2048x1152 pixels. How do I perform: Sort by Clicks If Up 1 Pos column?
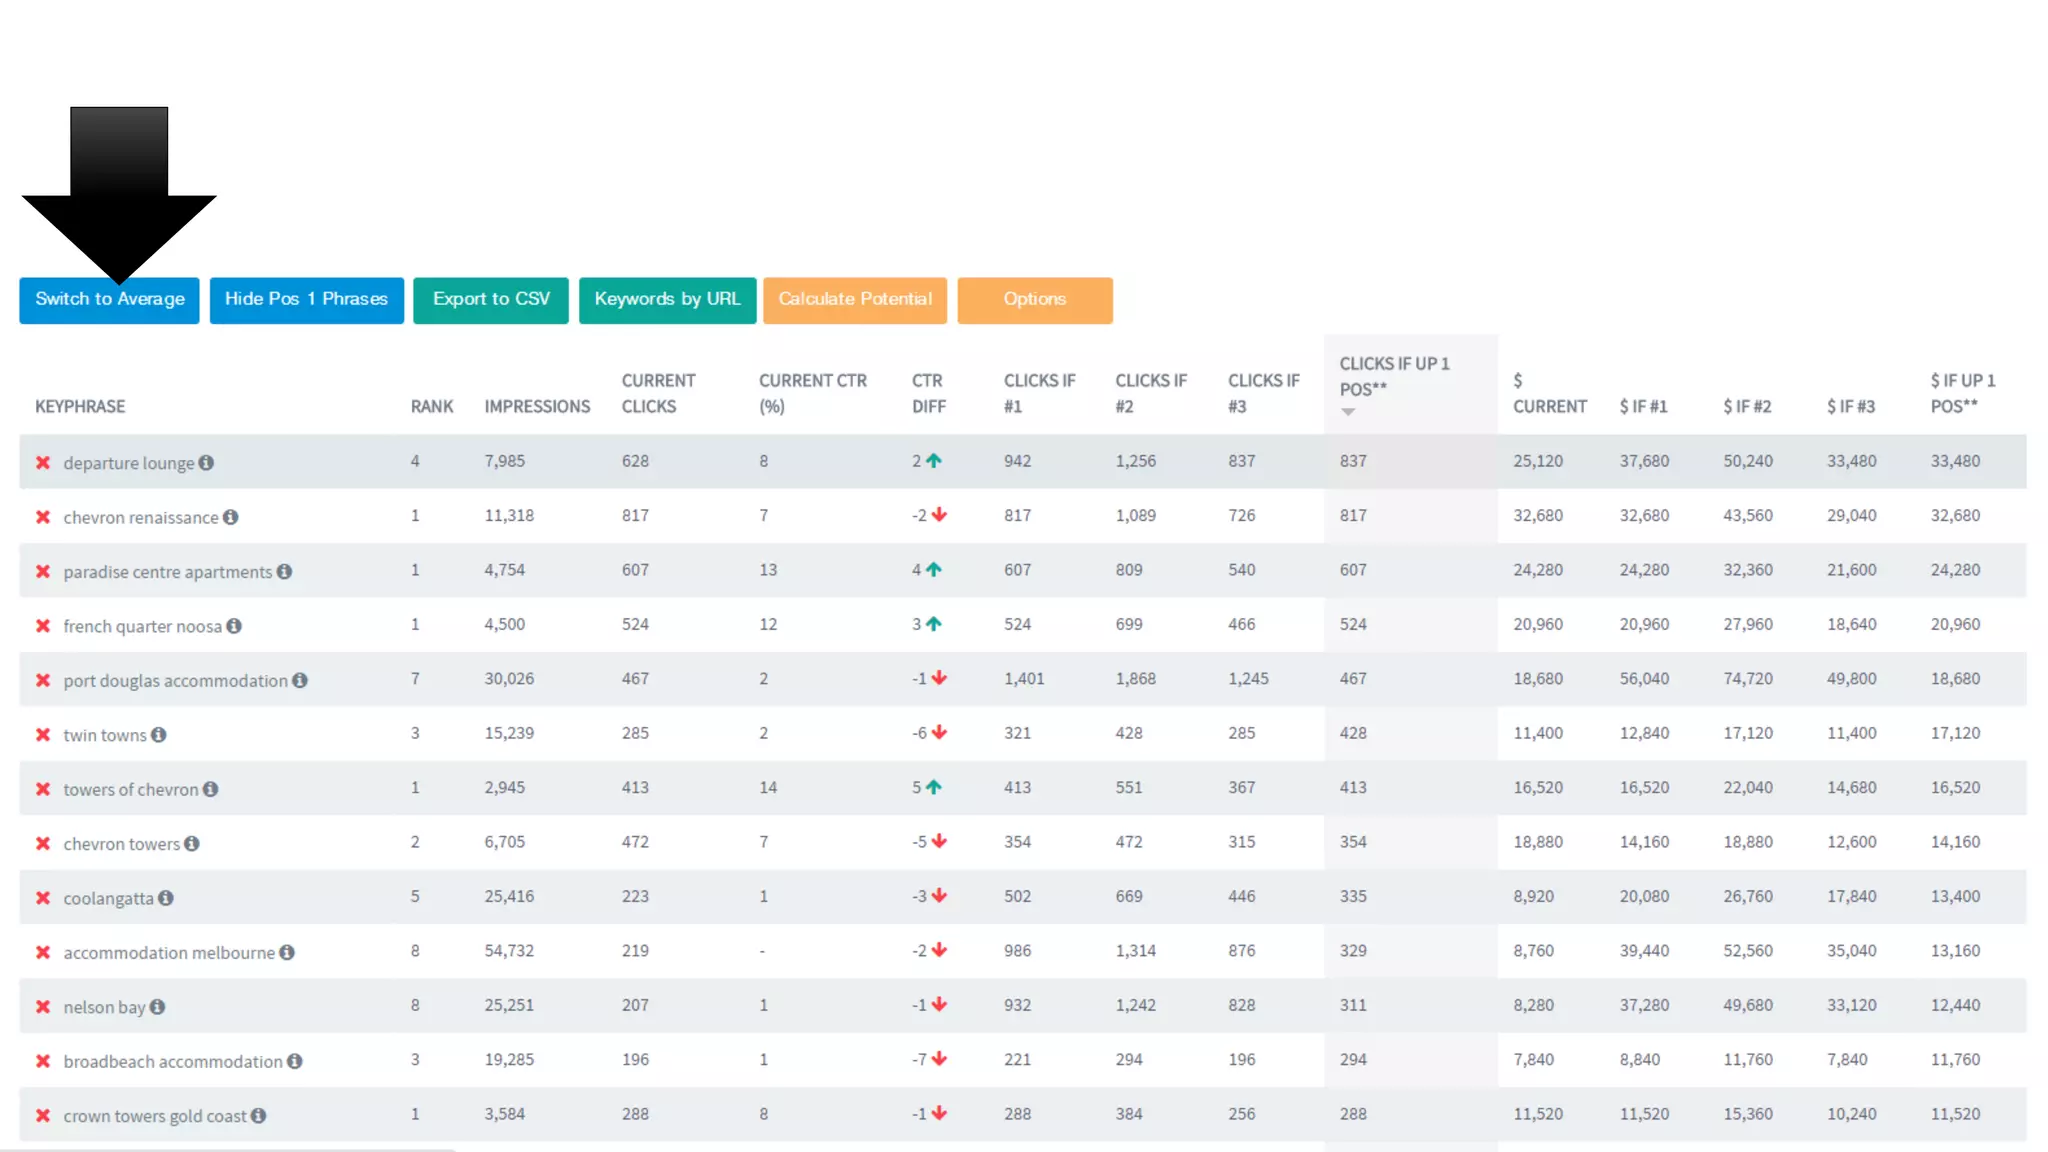coord(1394,377)
